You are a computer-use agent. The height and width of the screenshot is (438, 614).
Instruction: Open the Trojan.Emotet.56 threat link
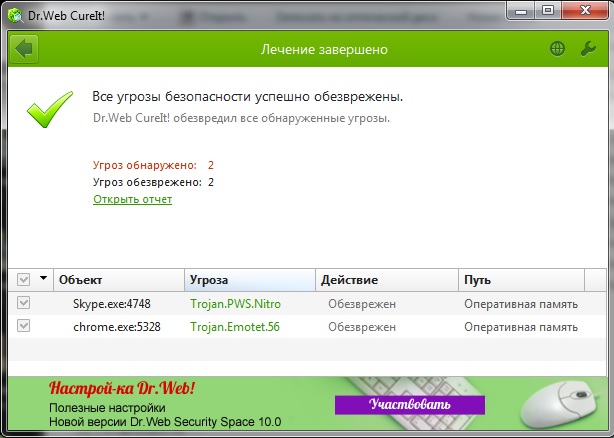[x=237, y=326]
